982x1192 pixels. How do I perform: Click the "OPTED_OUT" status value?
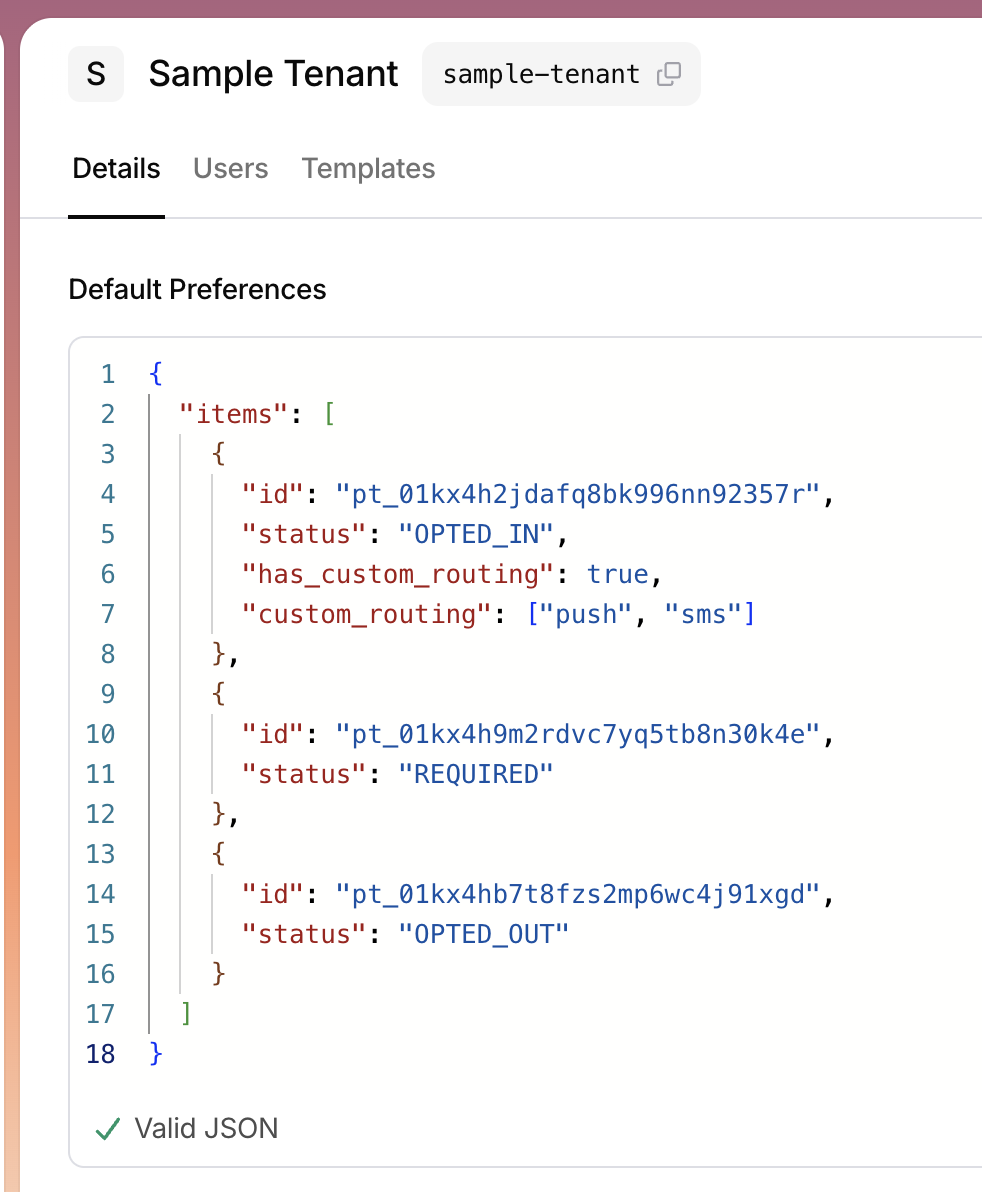[x=484, y=934]
